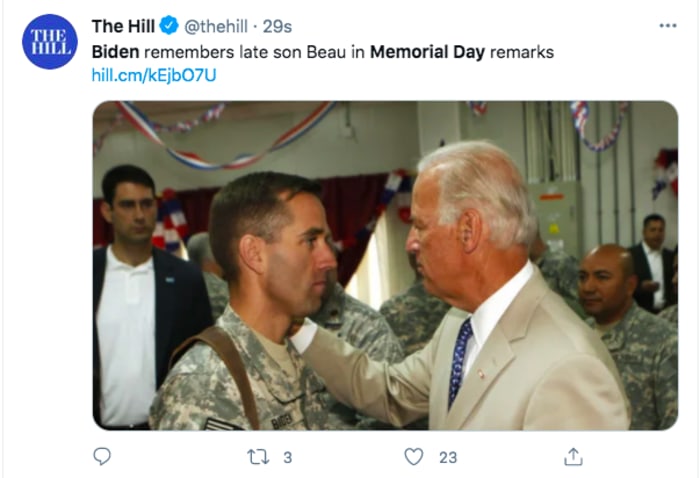Retweet this post via the retweet icon
Viewport: 700px width, 478px height.
(257, 456)
